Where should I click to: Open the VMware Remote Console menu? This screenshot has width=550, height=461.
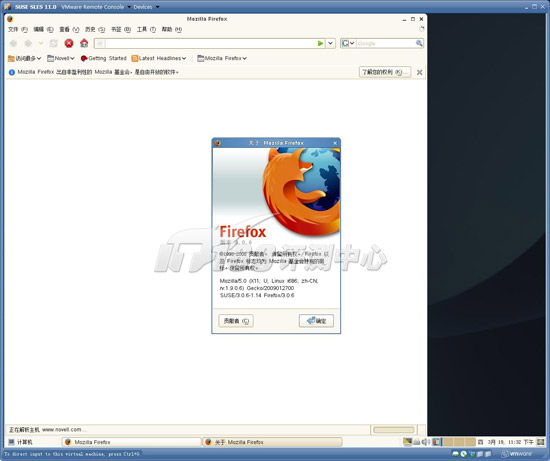point(96,7)
